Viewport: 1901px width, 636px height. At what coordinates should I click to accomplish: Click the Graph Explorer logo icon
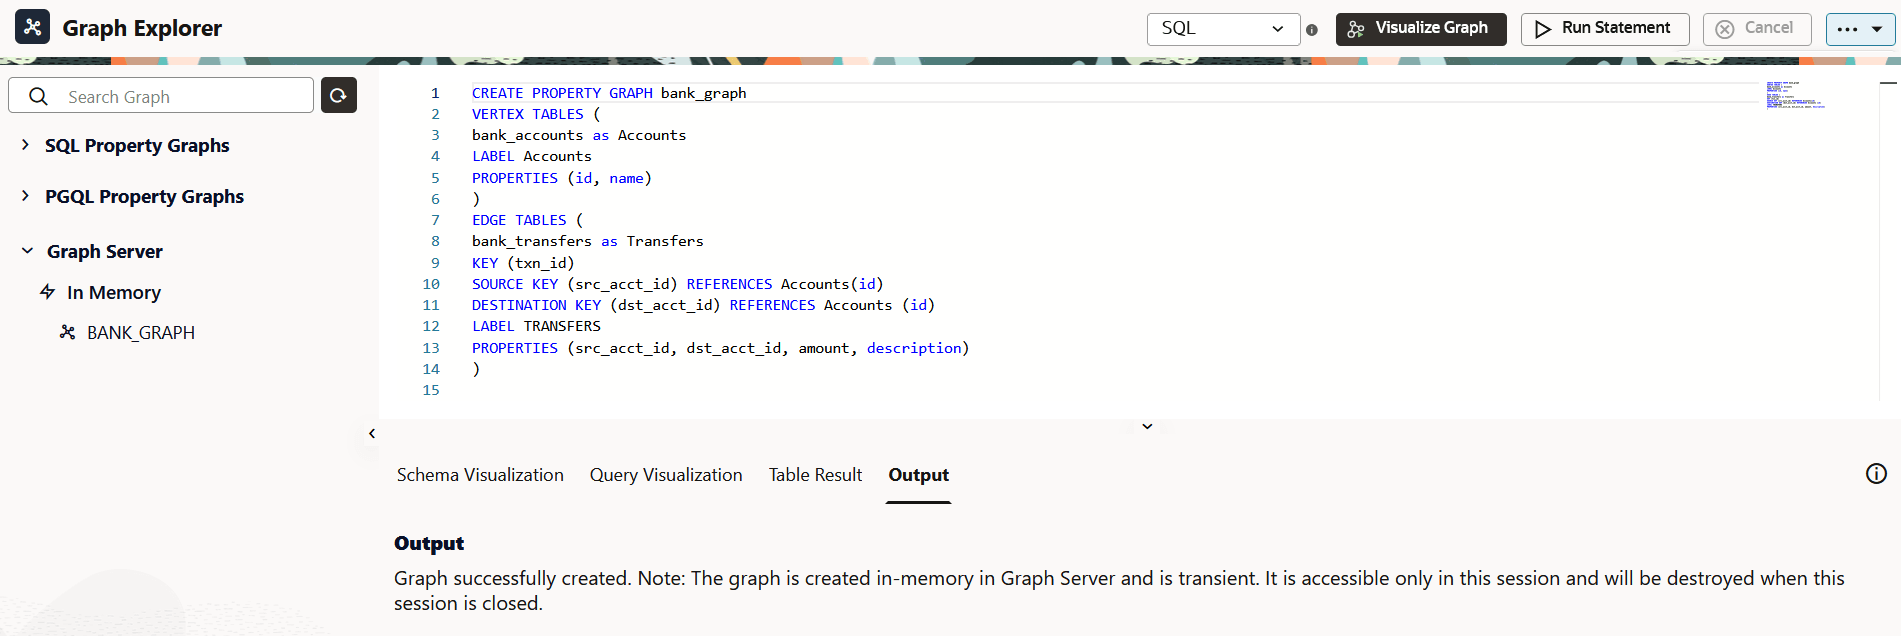pyautogui.click(x=32, y=27)
